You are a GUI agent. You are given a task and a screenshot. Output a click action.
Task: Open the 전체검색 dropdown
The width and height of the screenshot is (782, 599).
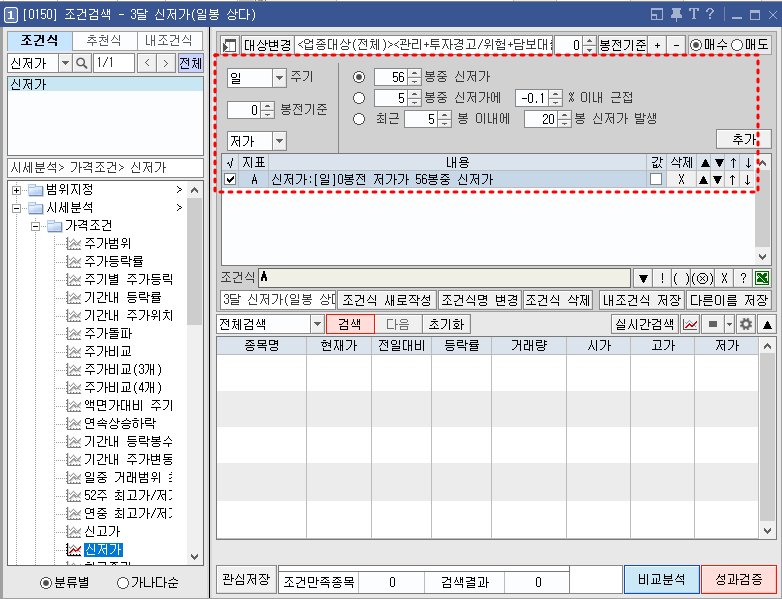[317, 325]
